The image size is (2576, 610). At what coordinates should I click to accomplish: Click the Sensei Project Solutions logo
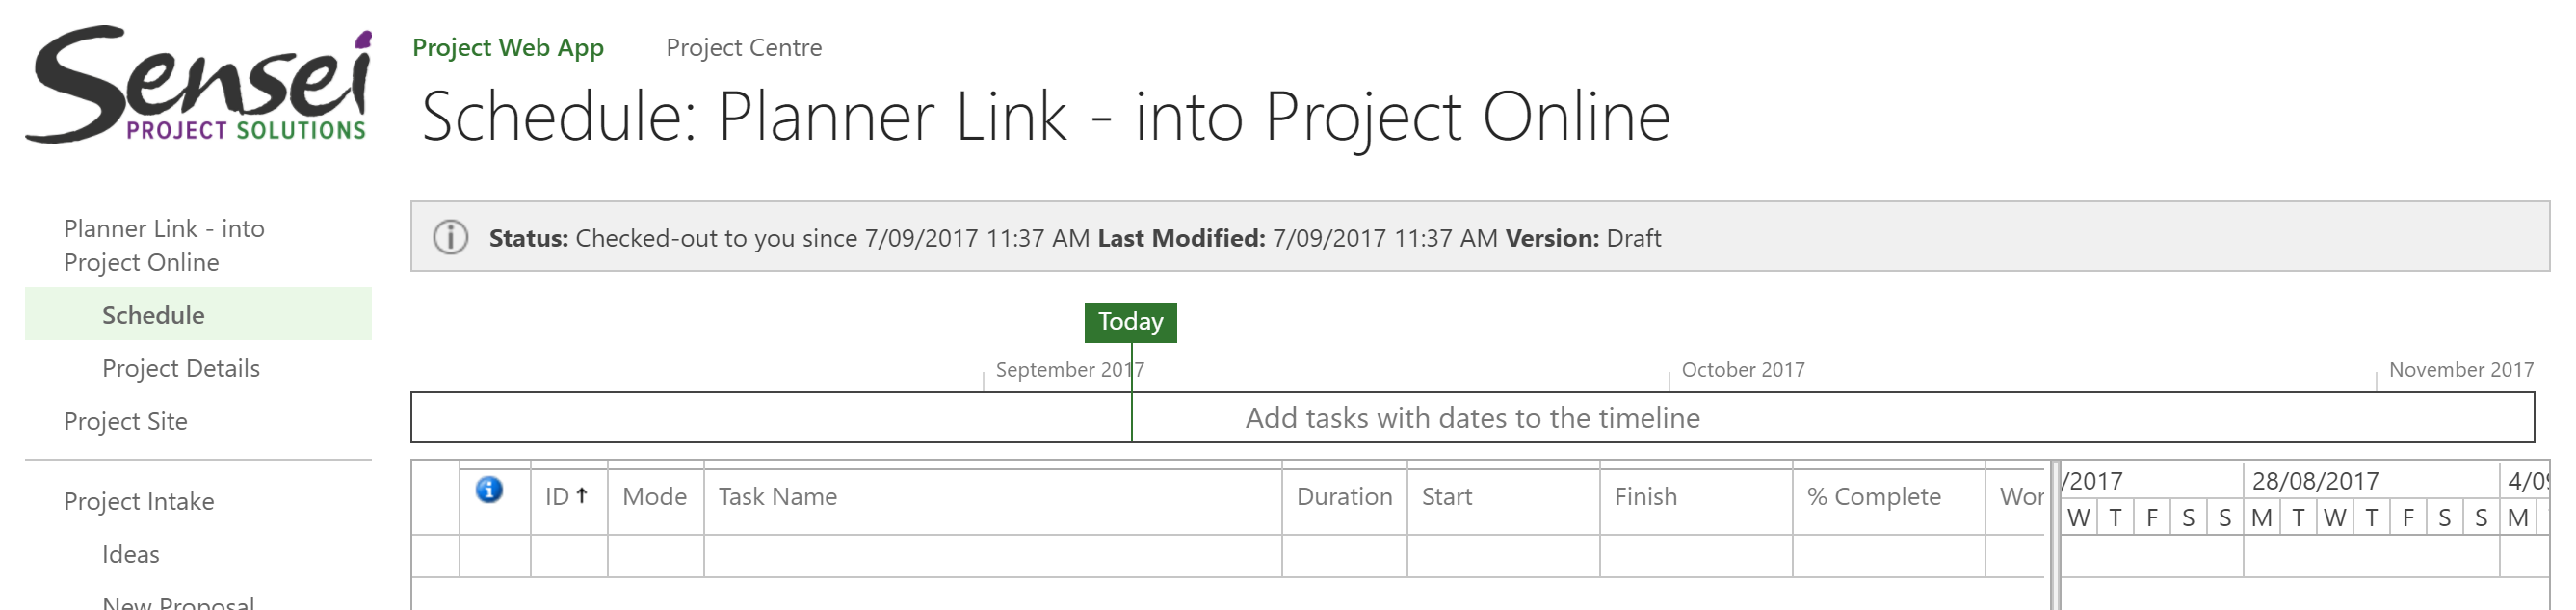tap(199, 86)
